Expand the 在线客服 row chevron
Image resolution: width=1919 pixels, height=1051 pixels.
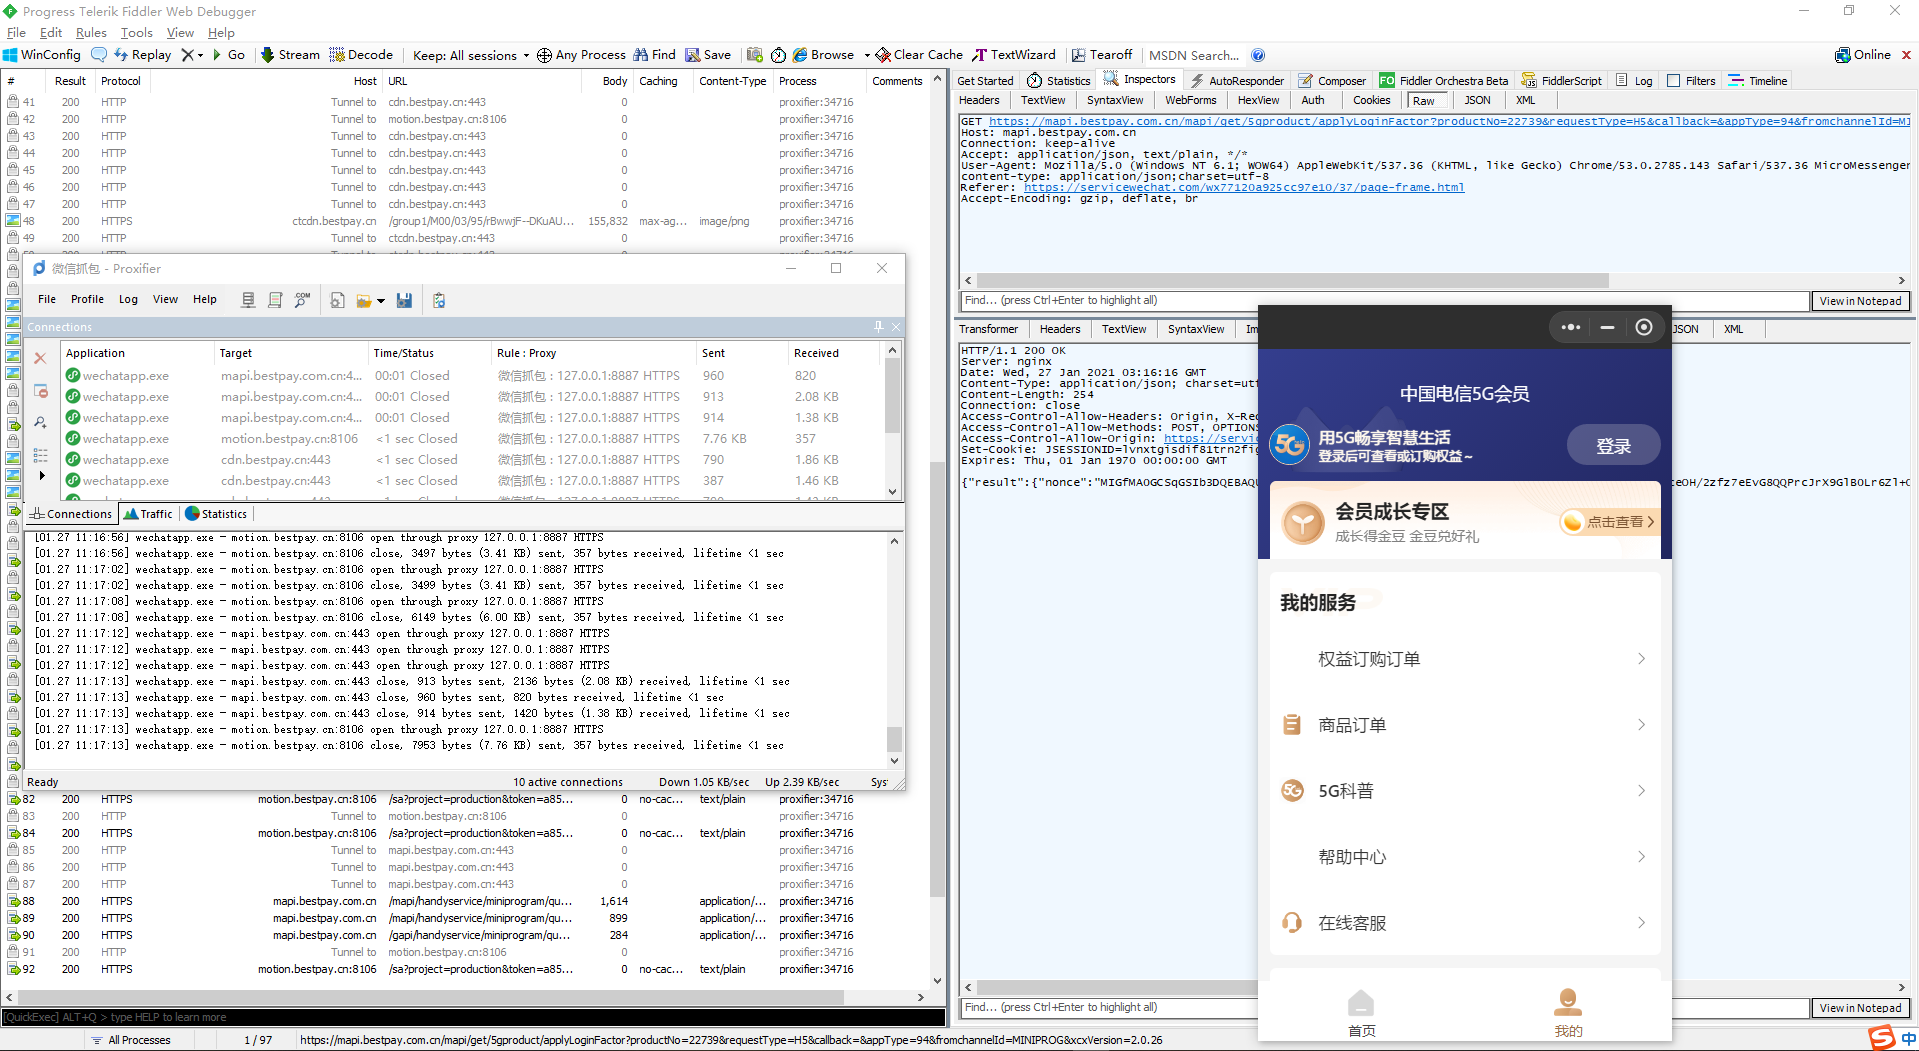pyautogui.click(x=1641, y=923)
